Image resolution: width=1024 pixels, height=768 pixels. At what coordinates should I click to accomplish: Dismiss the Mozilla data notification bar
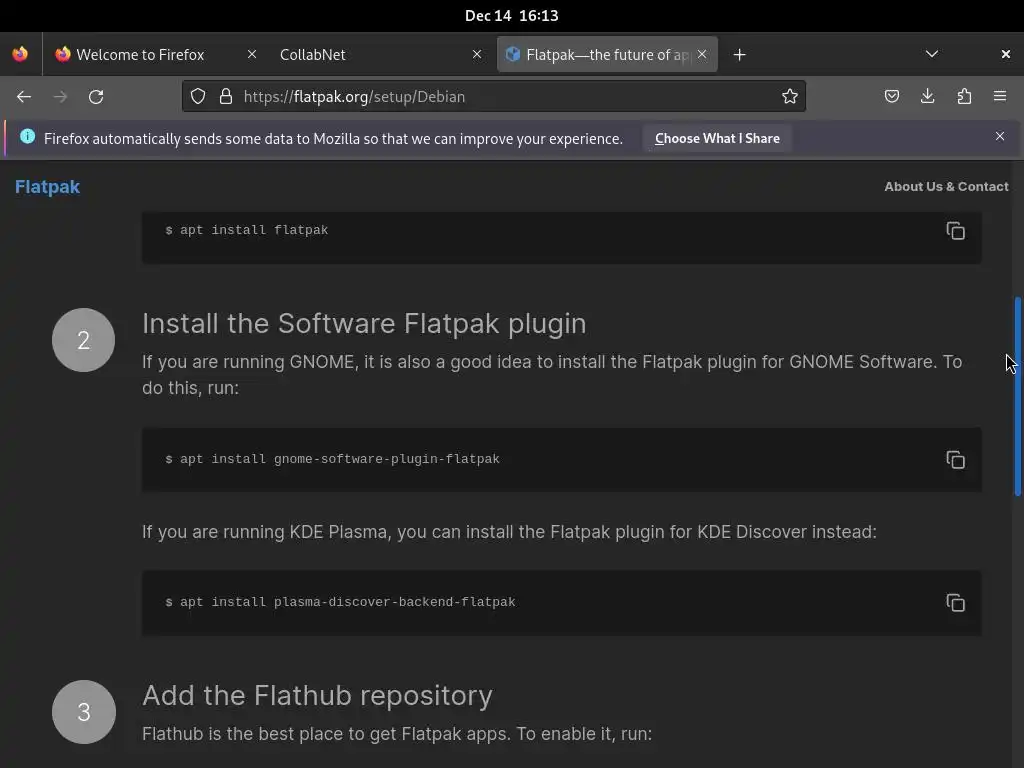pos(1000,136)
